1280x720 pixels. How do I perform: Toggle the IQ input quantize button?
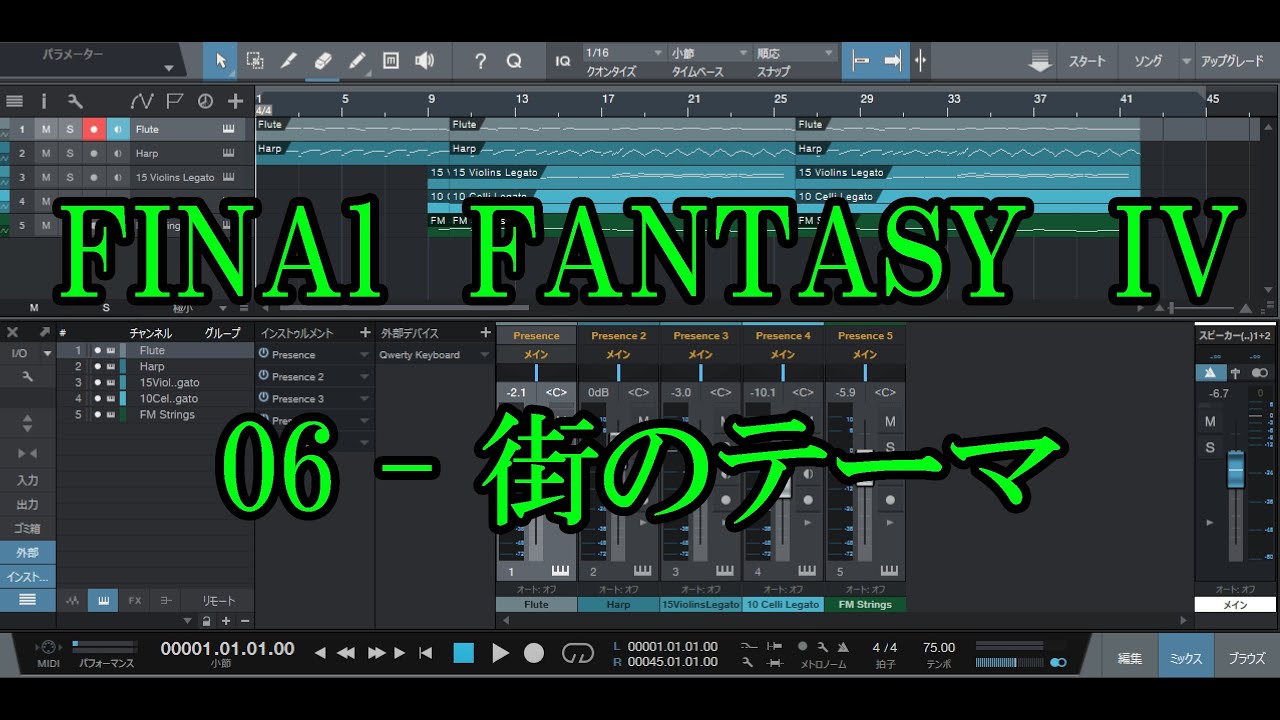pyautogui.click(x=563, y=61)
